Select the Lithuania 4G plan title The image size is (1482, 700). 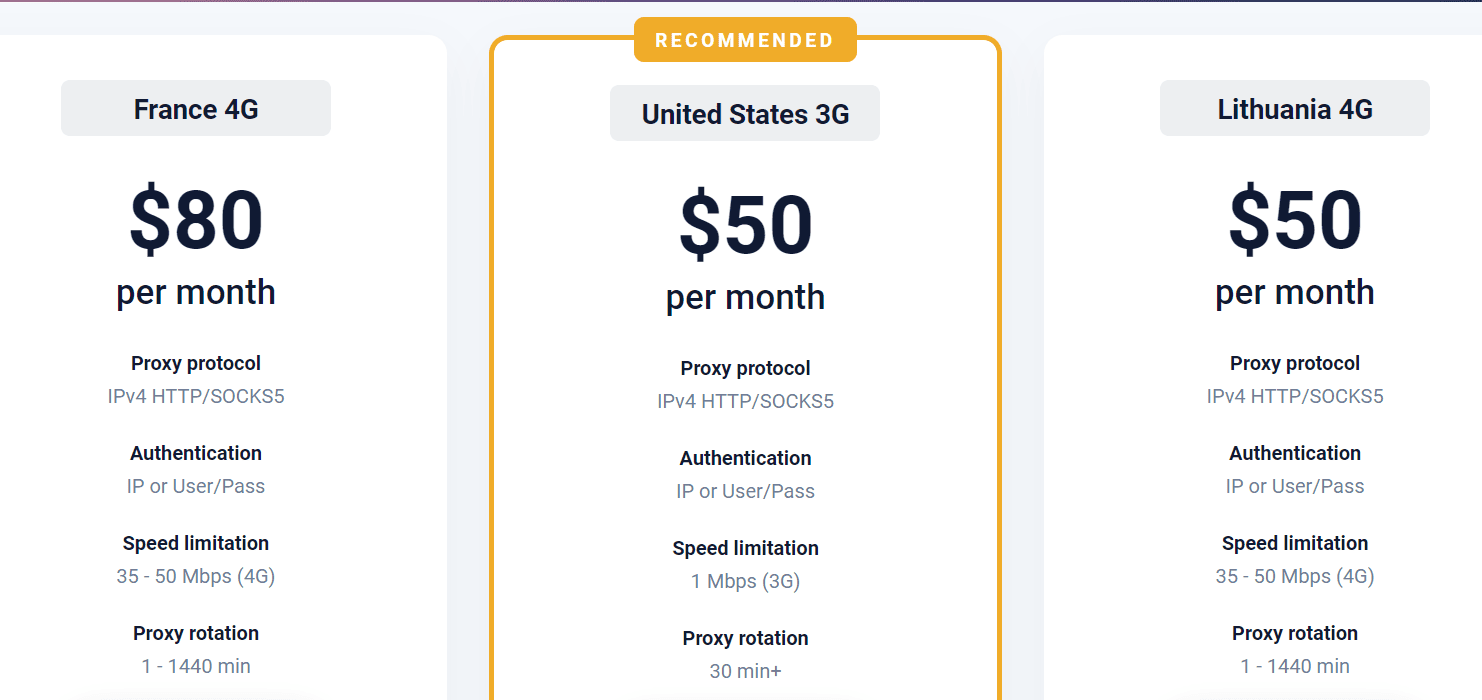pyautogui.click(x=1295, y=109)
